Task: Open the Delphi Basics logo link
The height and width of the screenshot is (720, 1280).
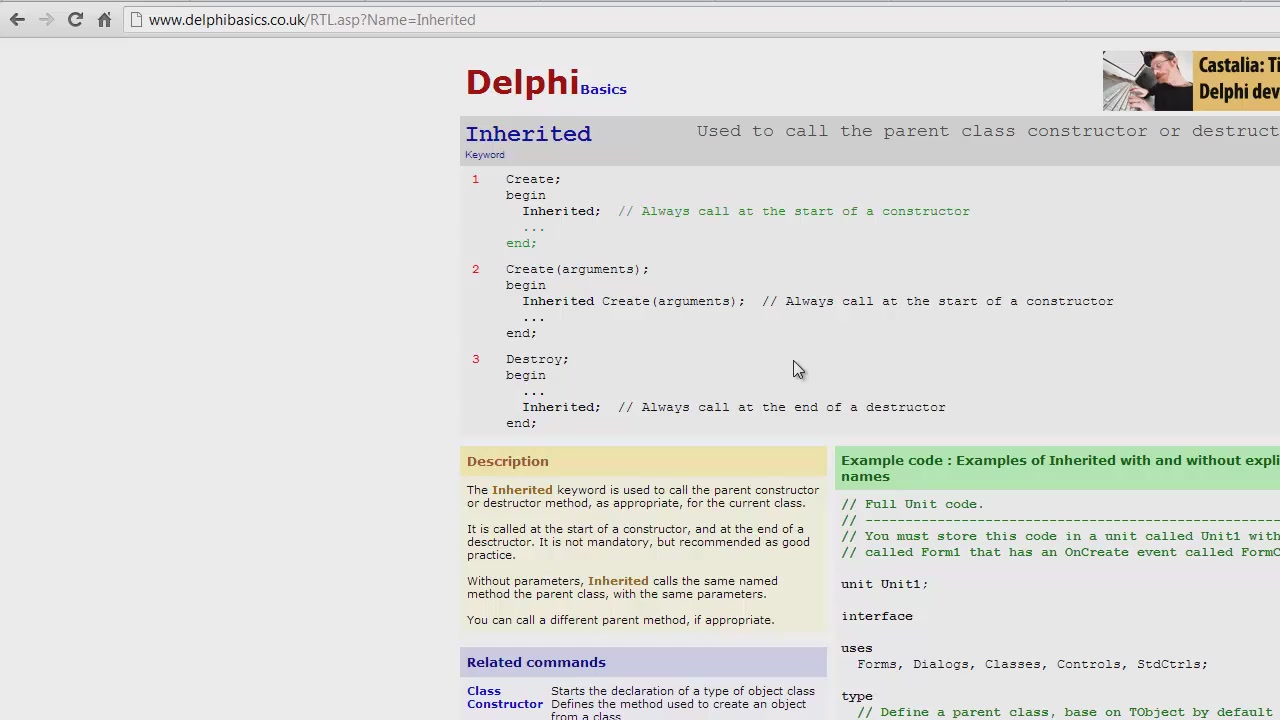Action: pyautogui.click(x=546, y=82)
